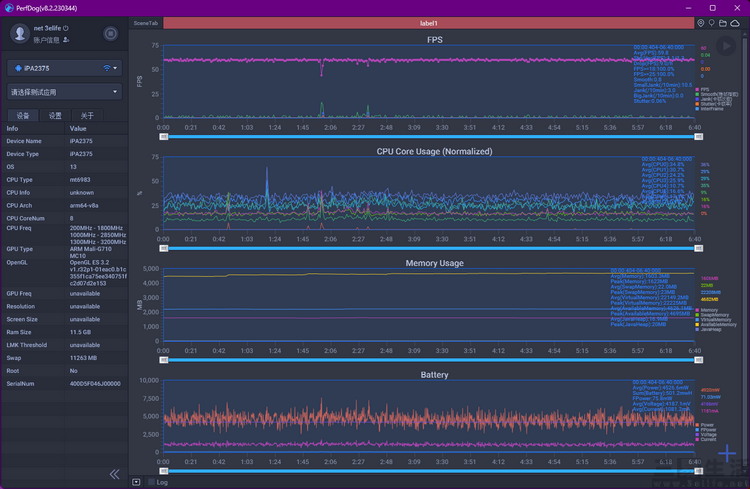Click the CPU Core Usage (Normalized) title
This screenshot has height=489, width=750.
[x=434, y=151]
